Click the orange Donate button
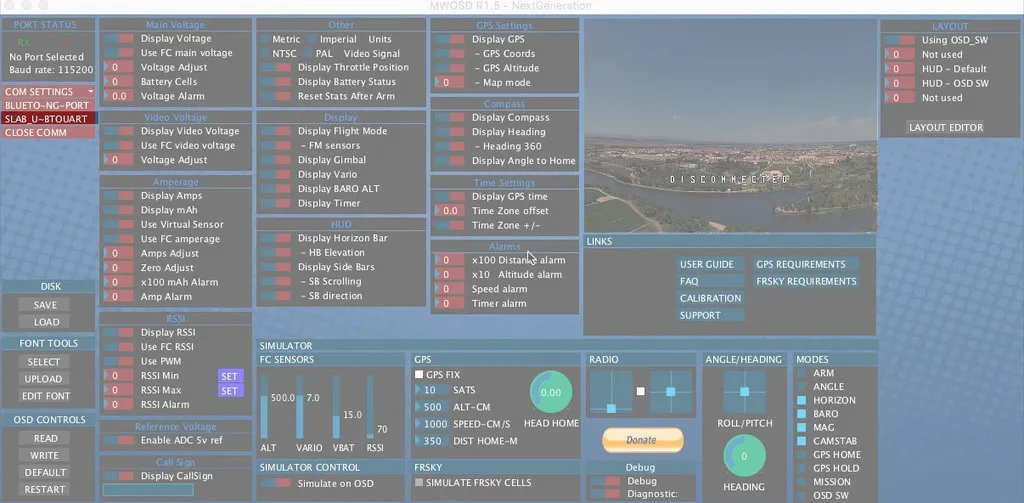The image size is (1024, 503). [642, 440]
